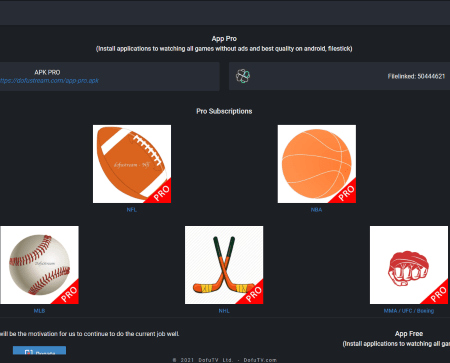Screen dimensions: 450x363
Task: Open the NBA Pro basketball thumbnail
Action: tap(317, 164)
